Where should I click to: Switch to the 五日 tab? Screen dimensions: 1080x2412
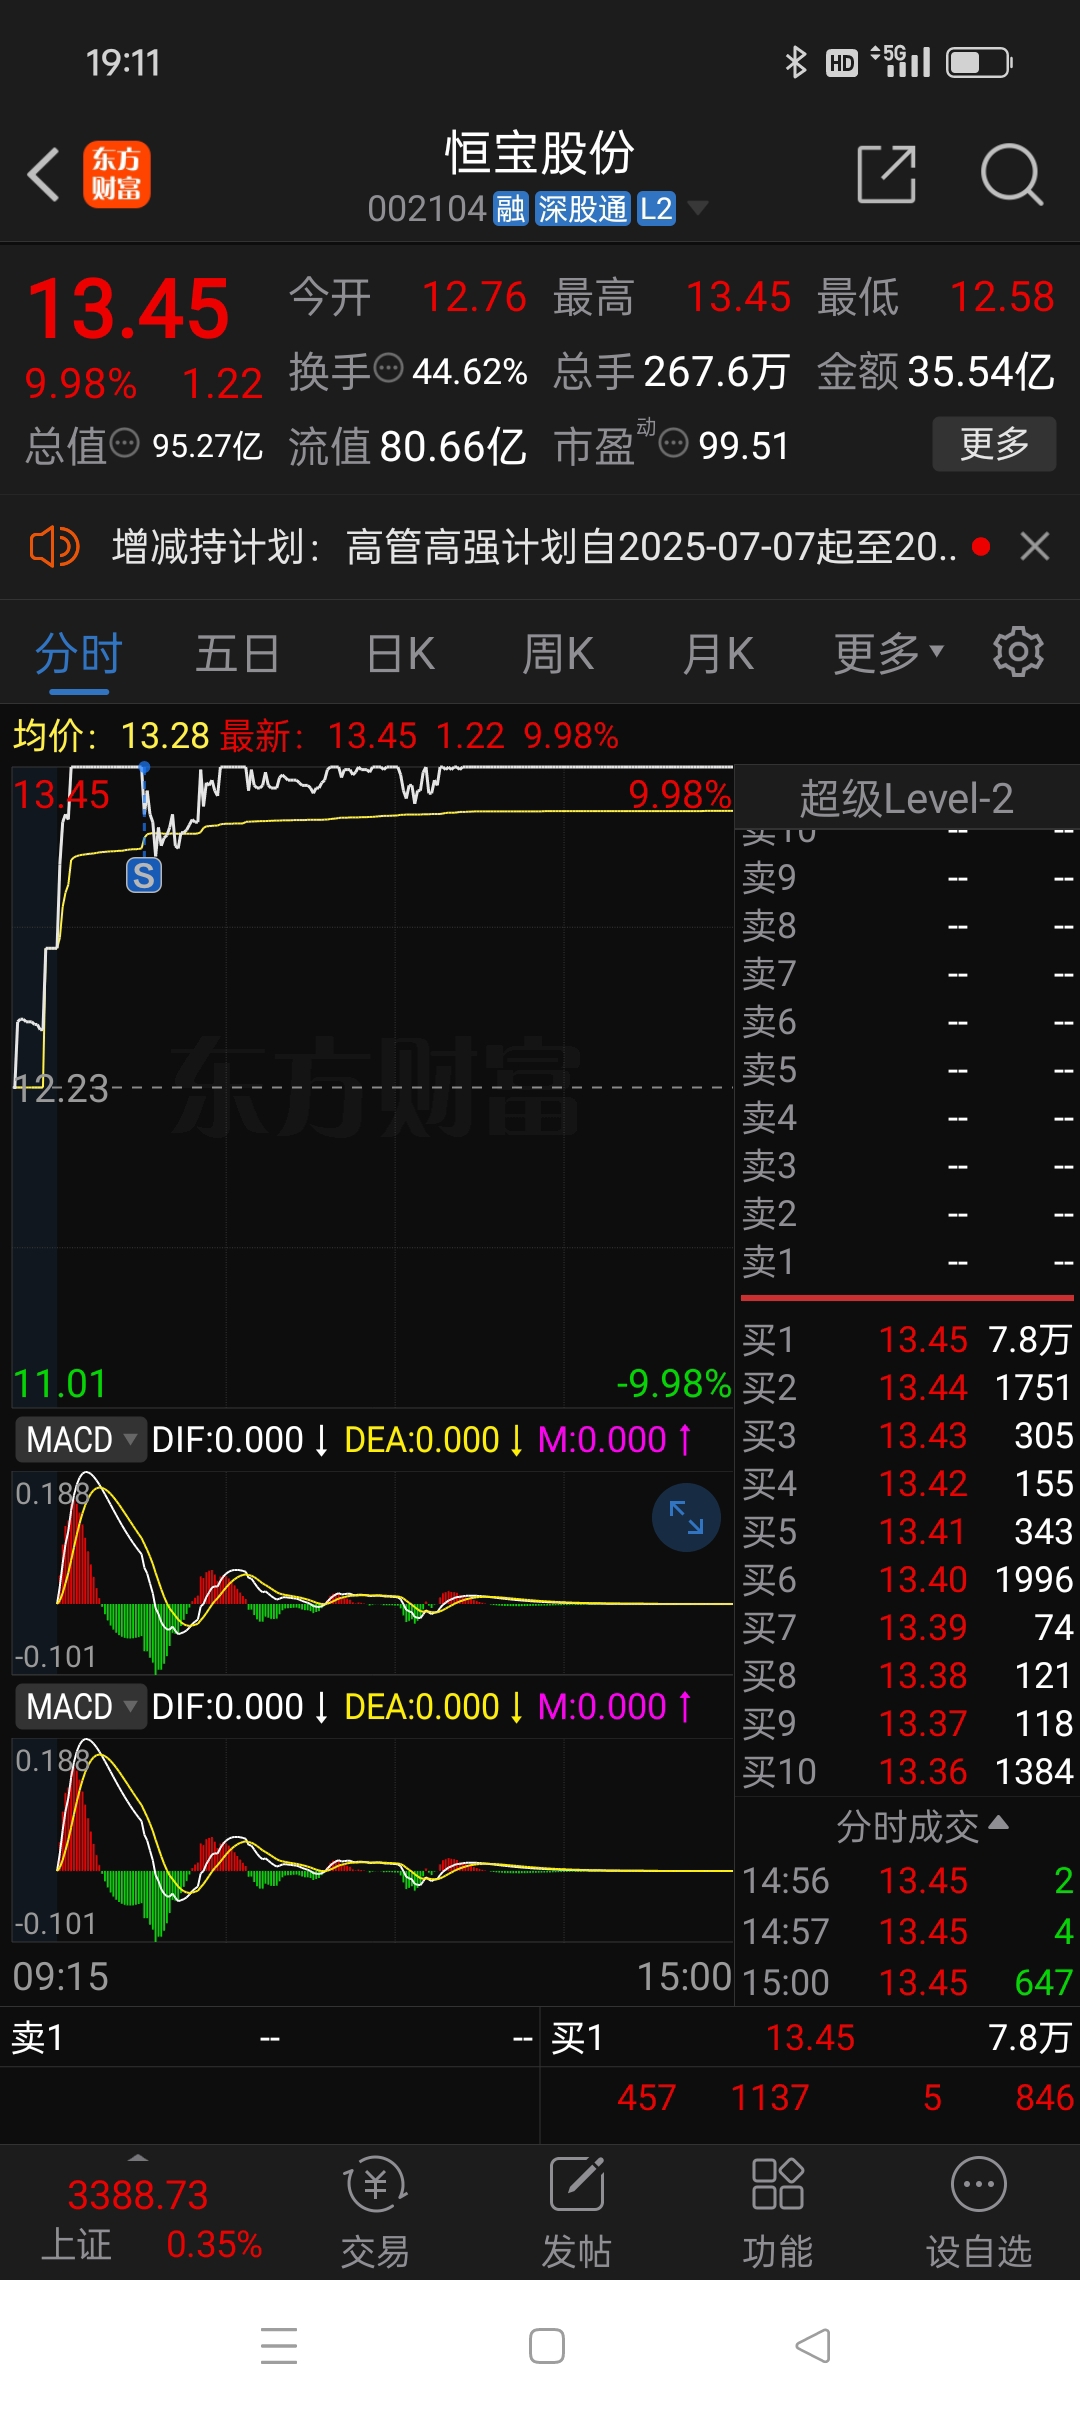coord(237,655)
